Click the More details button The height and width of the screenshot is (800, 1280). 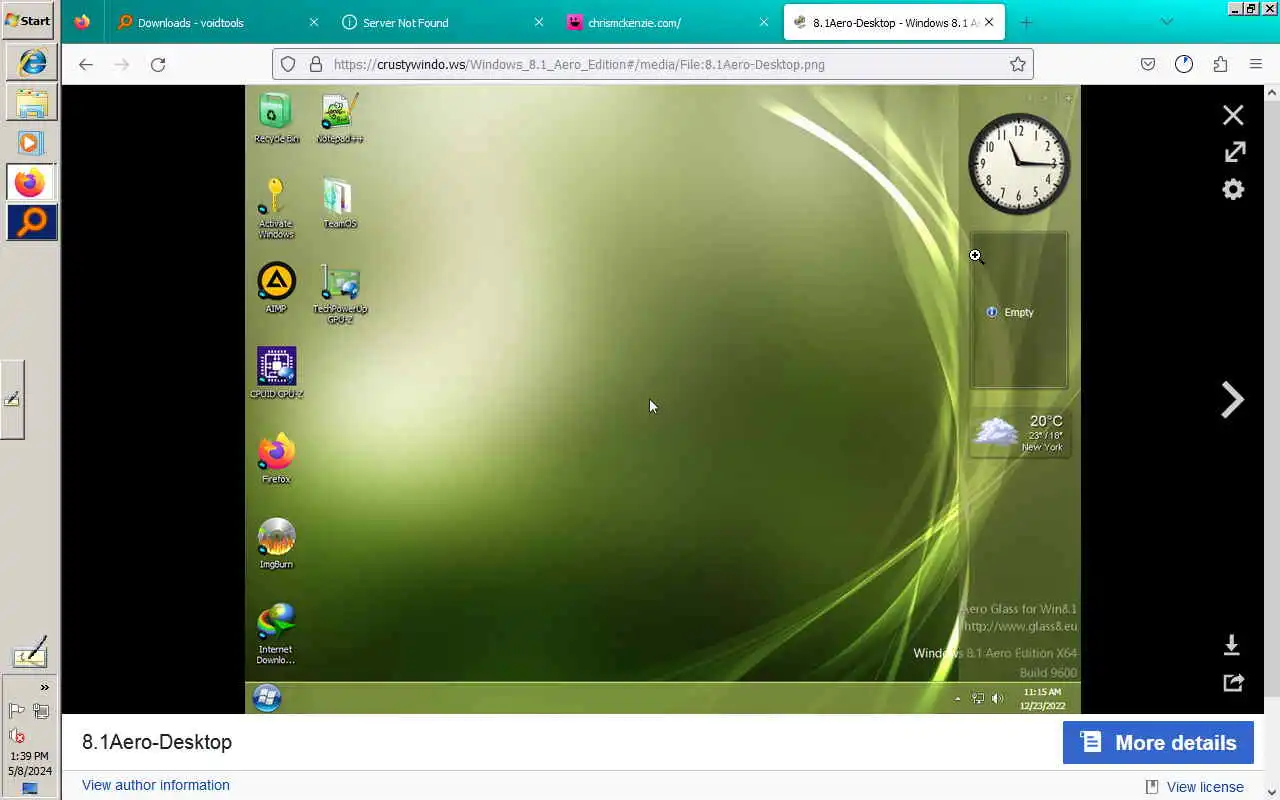coord(1158,743)
